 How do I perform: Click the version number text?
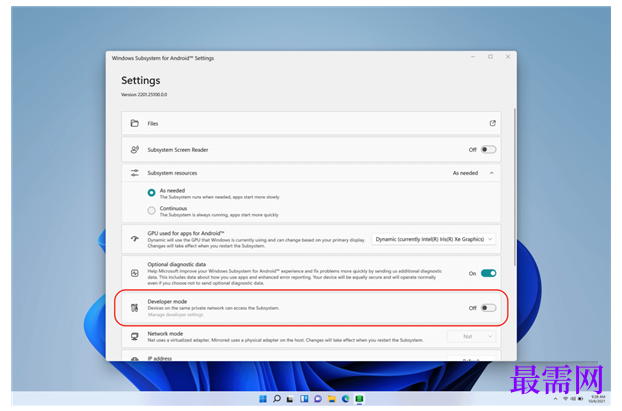click(x=144, y=94)
